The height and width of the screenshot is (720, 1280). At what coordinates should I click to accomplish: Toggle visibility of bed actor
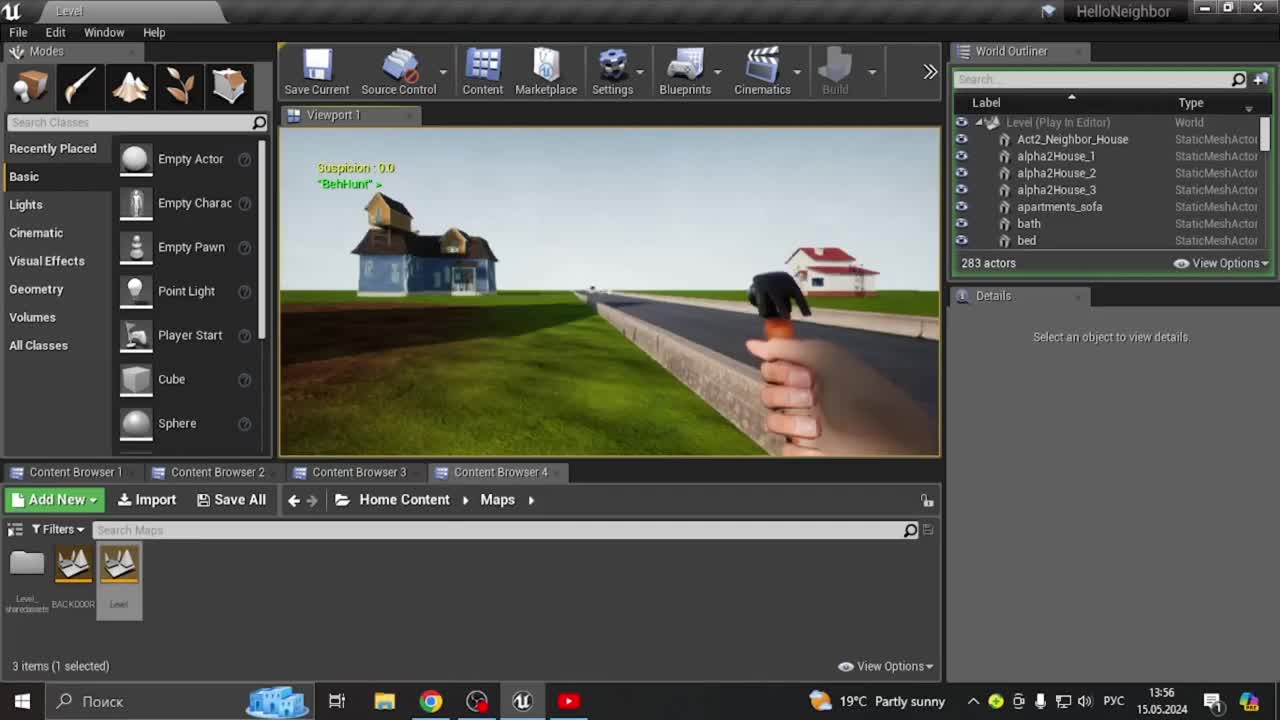point(962,241)
